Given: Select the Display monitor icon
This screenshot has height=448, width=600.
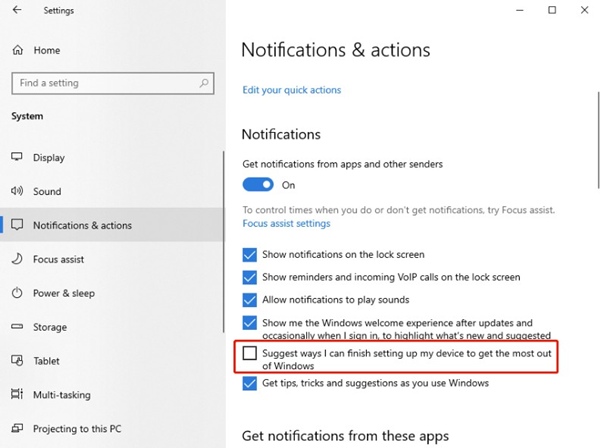Looking at the screenshot, I should (x=17, y=157).
